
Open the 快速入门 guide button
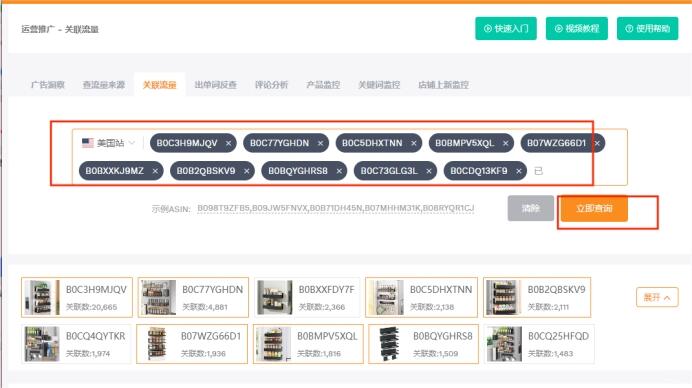click(x=506, y=29)
